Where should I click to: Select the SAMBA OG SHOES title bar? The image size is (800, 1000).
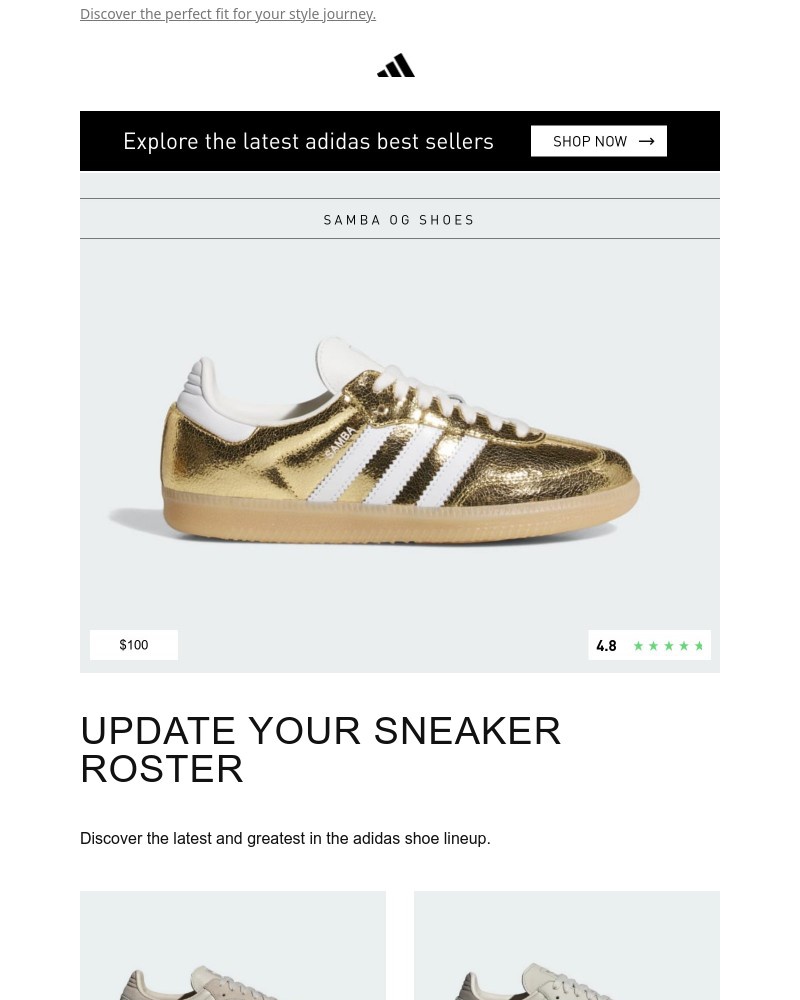(400, 219)
